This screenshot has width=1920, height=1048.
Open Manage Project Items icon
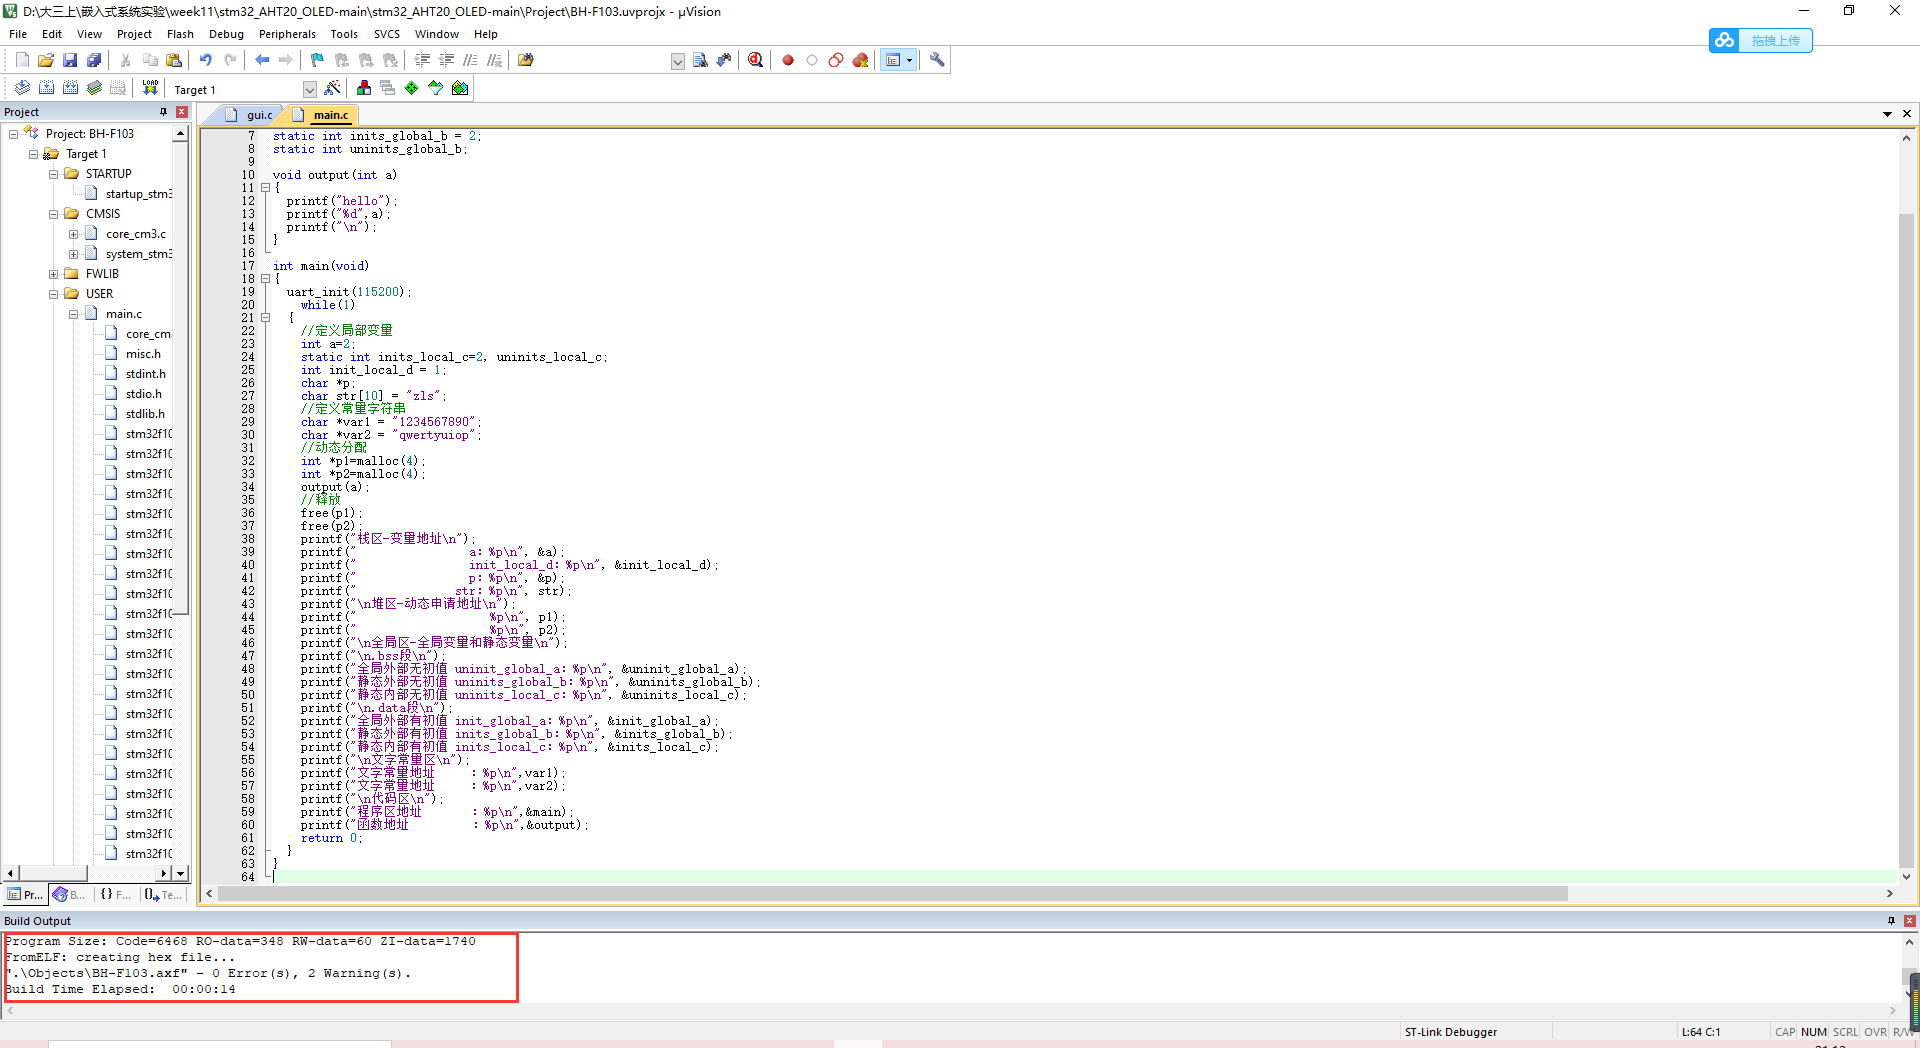click(x=364, y=88)
